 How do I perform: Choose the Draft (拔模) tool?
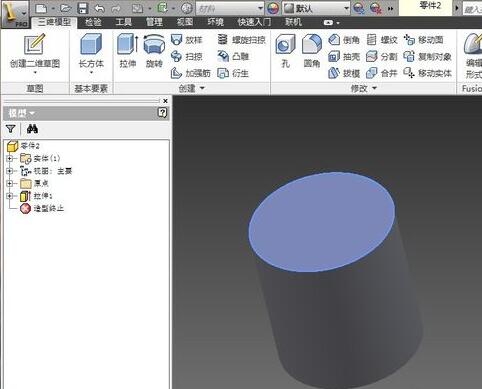tap(344, 73)
